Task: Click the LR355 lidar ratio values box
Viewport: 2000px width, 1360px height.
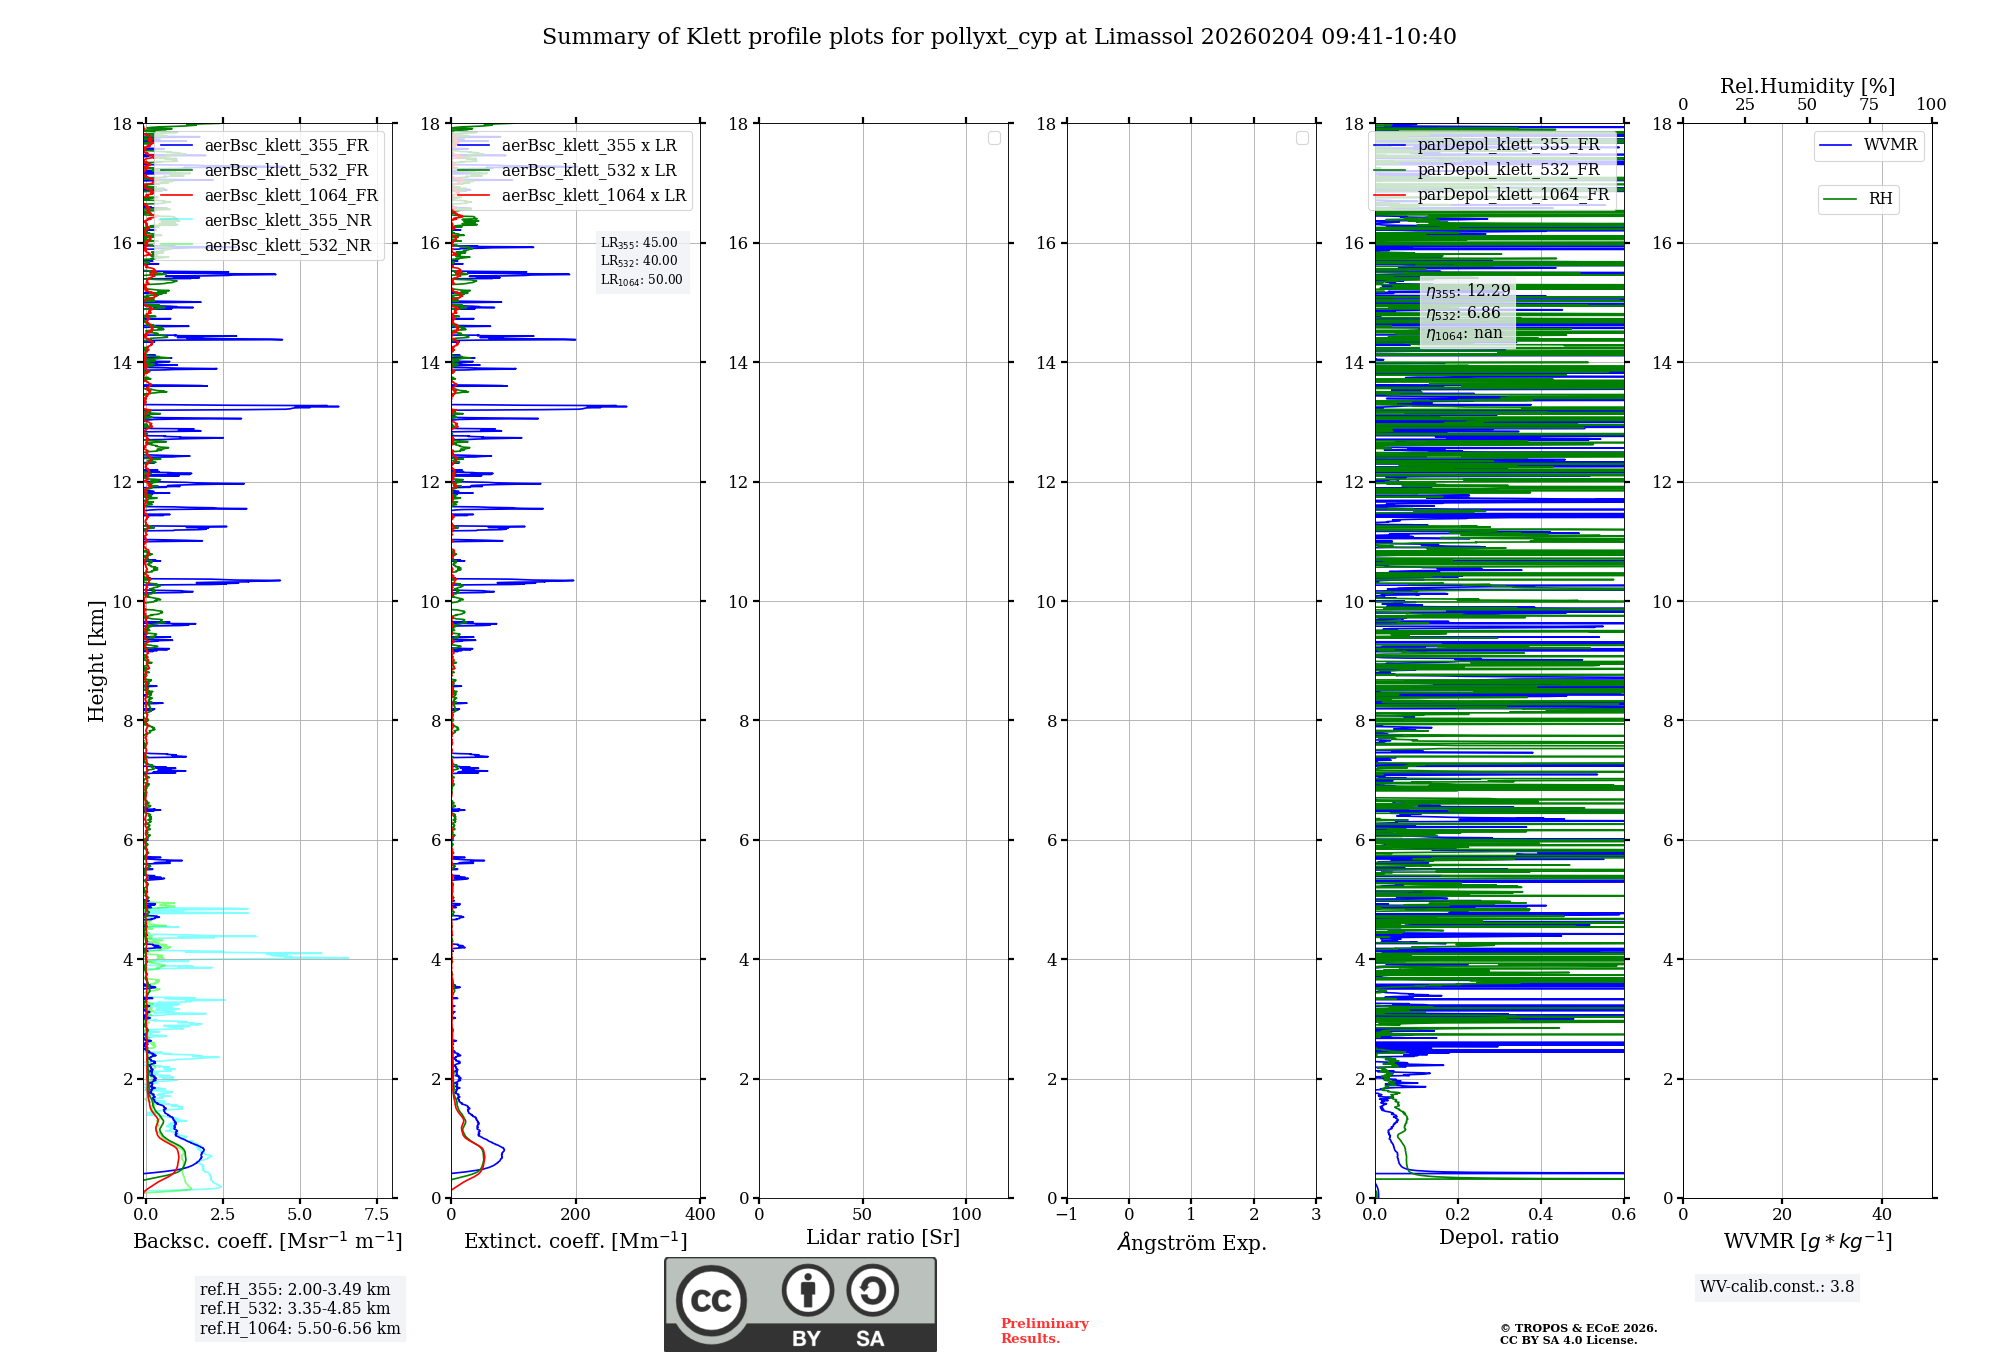Action: pos(642,261)
